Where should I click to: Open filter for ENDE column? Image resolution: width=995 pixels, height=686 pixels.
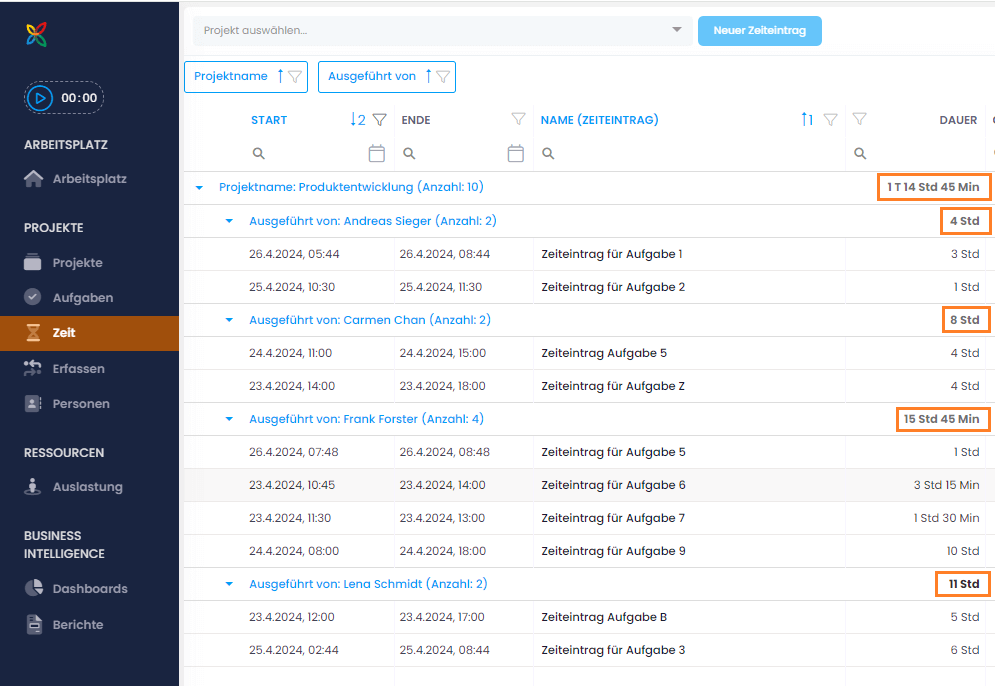[518, 119]
